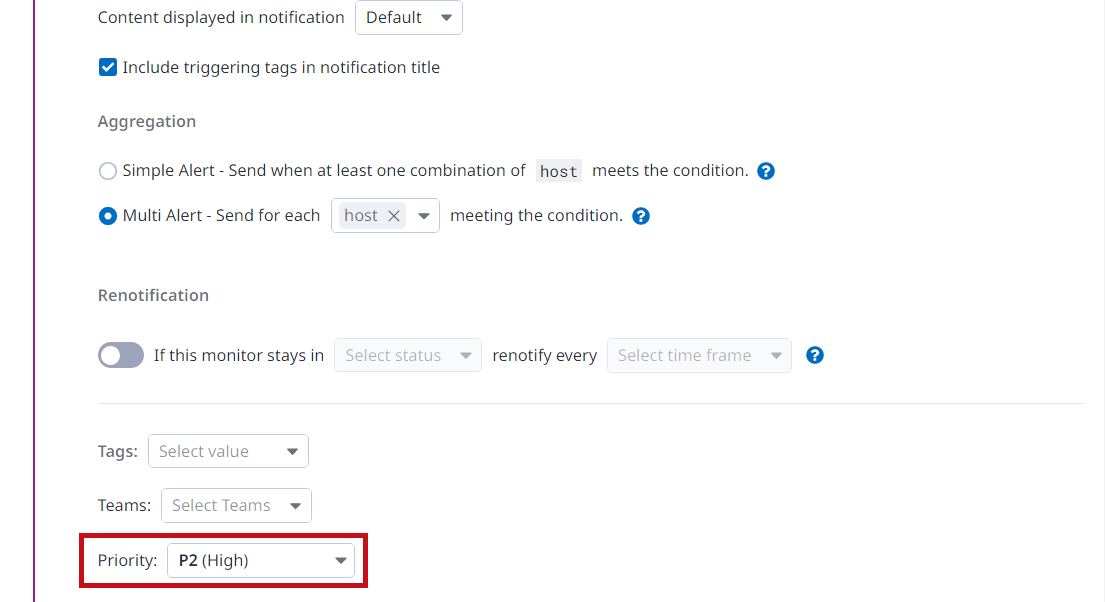This screenshot has width=1105, height=602.
Task: Open help icon next to Simple Alert description
Action: coord(766,171)
